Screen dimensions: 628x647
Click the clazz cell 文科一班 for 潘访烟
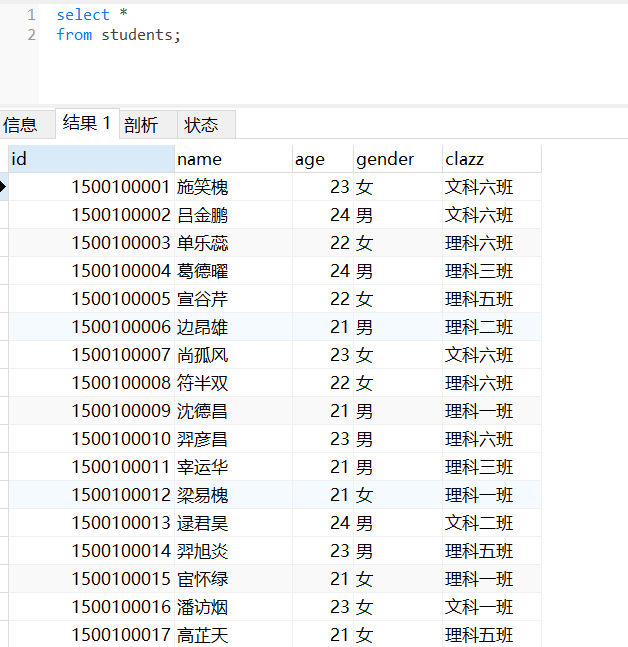[492, 607]
